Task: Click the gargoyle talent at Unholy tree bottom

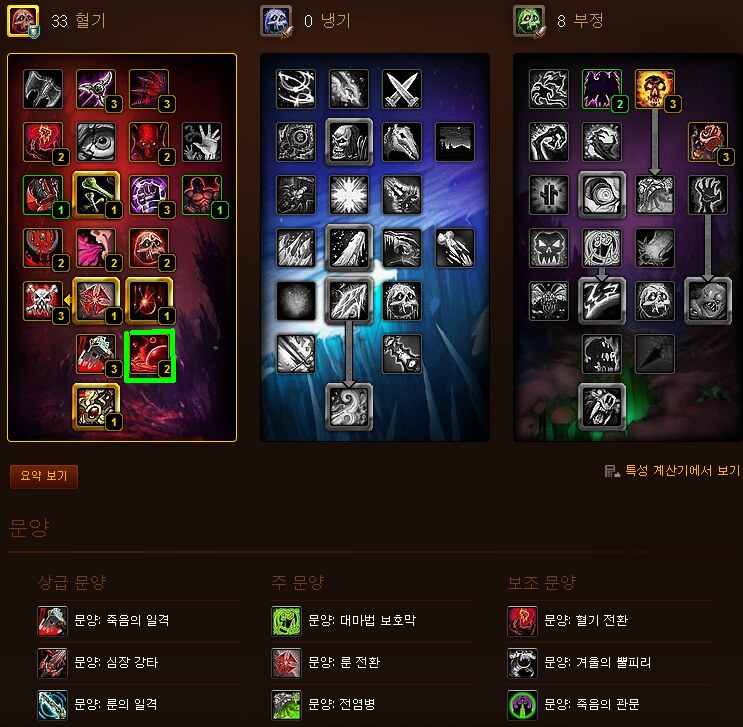Action: (x=602, y=407)
